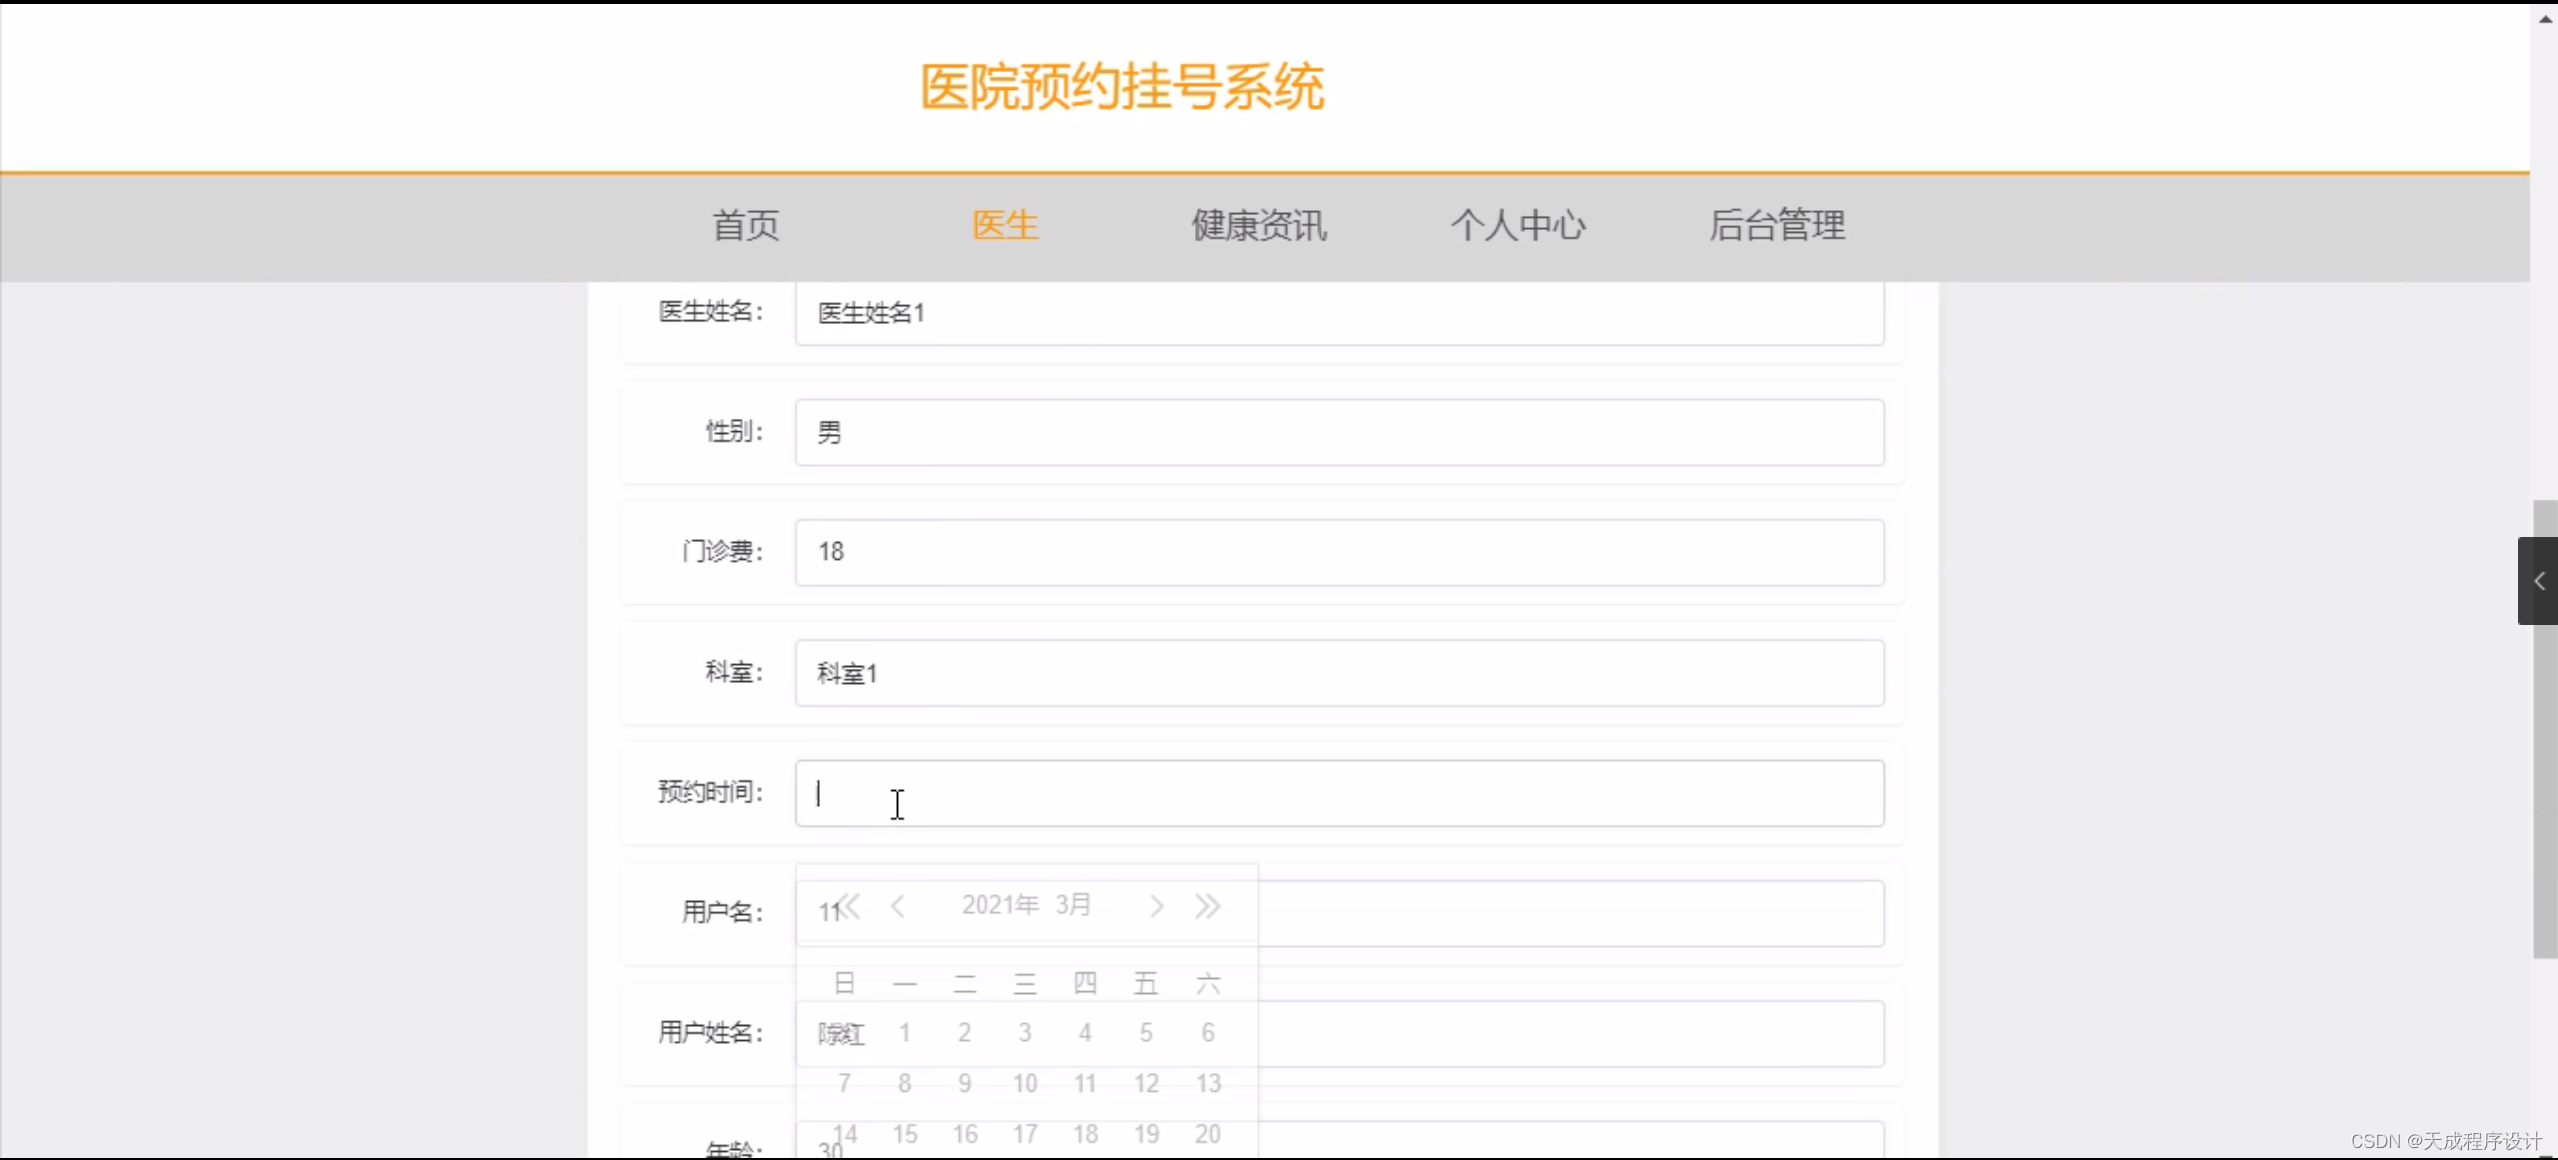Open month selector 3月 in calendar
2558x1160 pixels.
(x=1073, y=905)
